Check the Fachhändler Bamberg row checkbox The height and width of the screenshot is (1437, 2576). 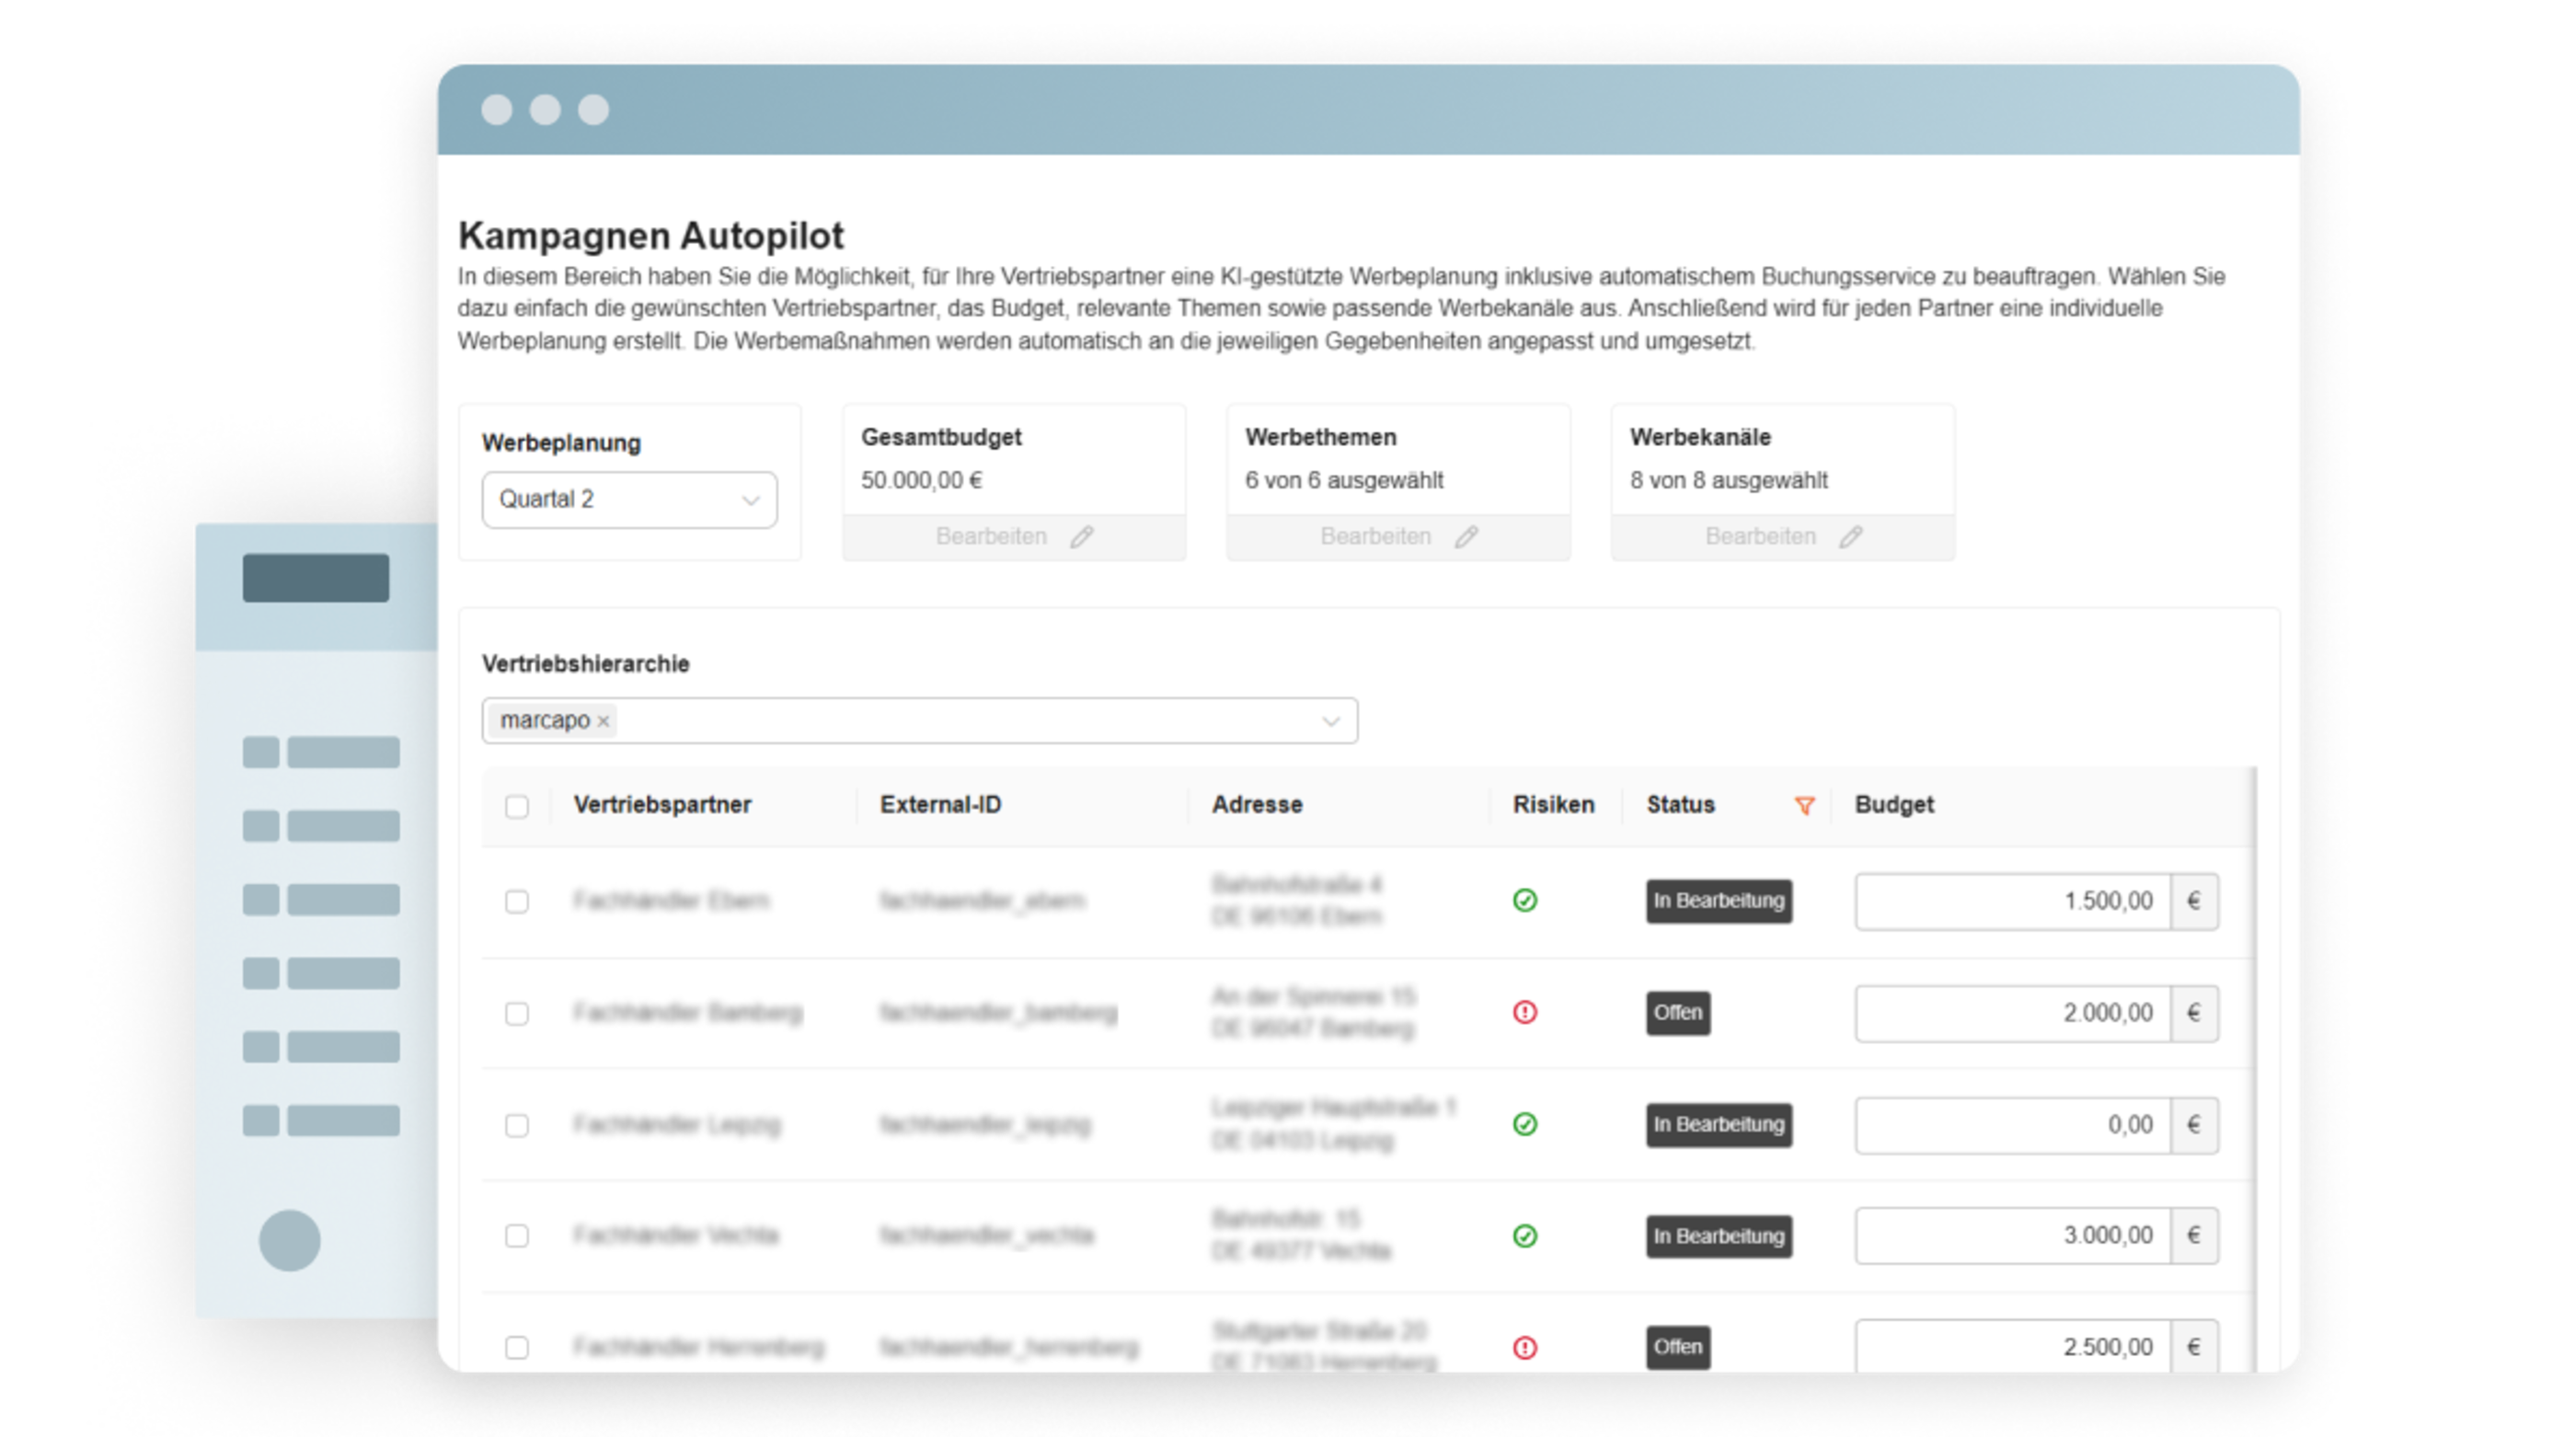pos(517,1013)
